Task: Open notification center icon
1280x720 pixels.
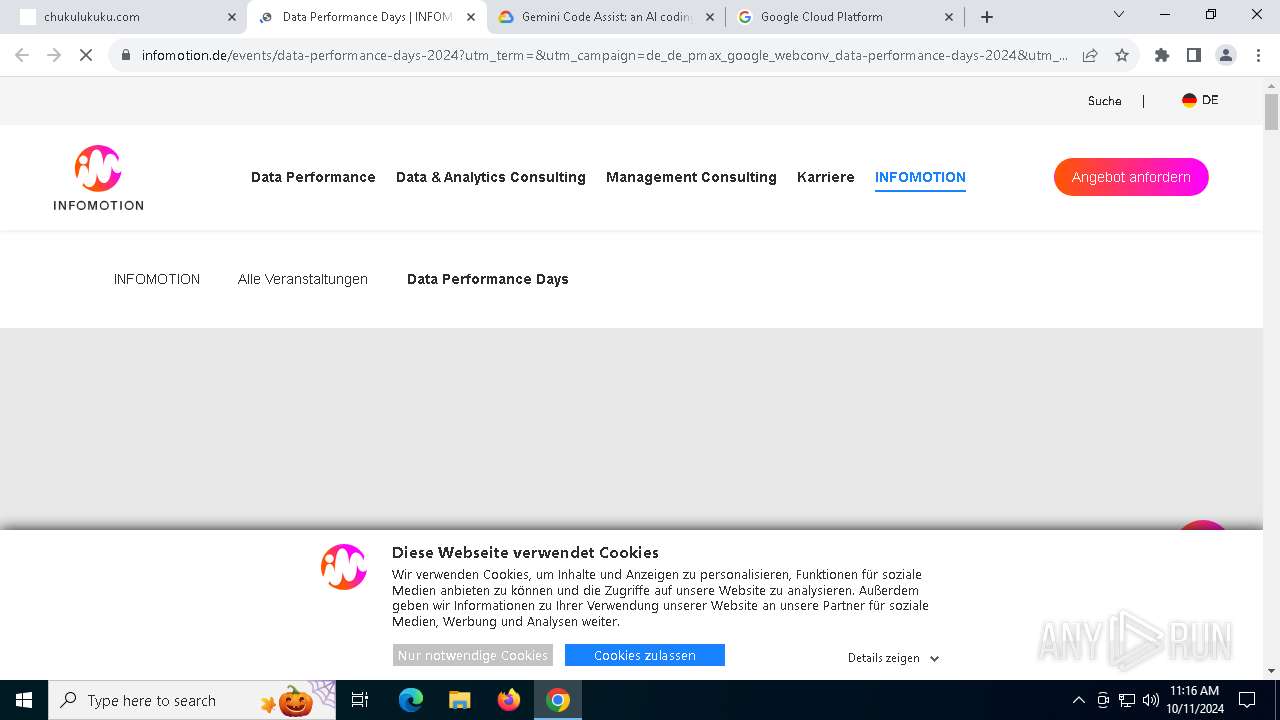Action: coord(1247,700)
